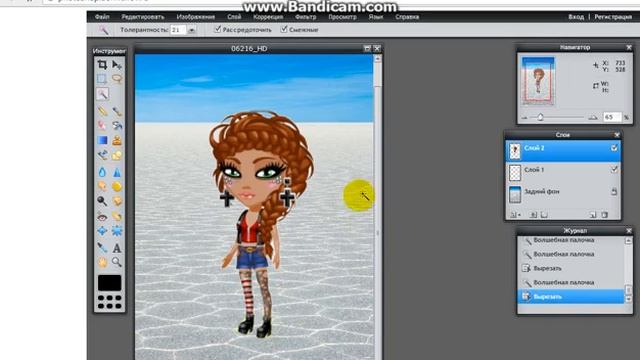Select the Magic Wand tool in toolbox
The image size is (640, 360).
[x=102, y=94]
